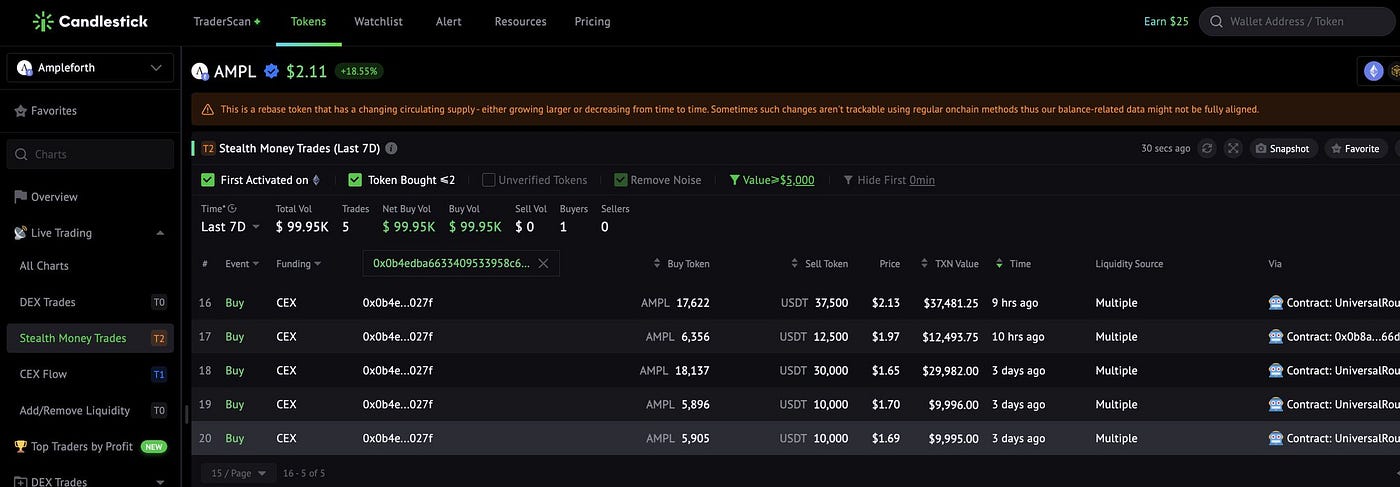Click the sidebar vertical scrollbar handle
Image resolution: width=1400 pixels, height=487 pixels.
click(186, 413)
